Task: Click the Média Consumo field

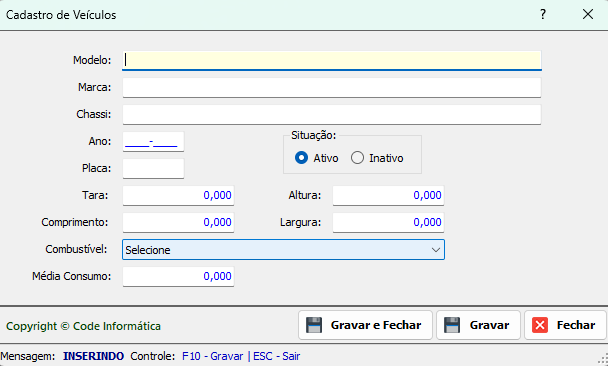Action: pos(178,276)
